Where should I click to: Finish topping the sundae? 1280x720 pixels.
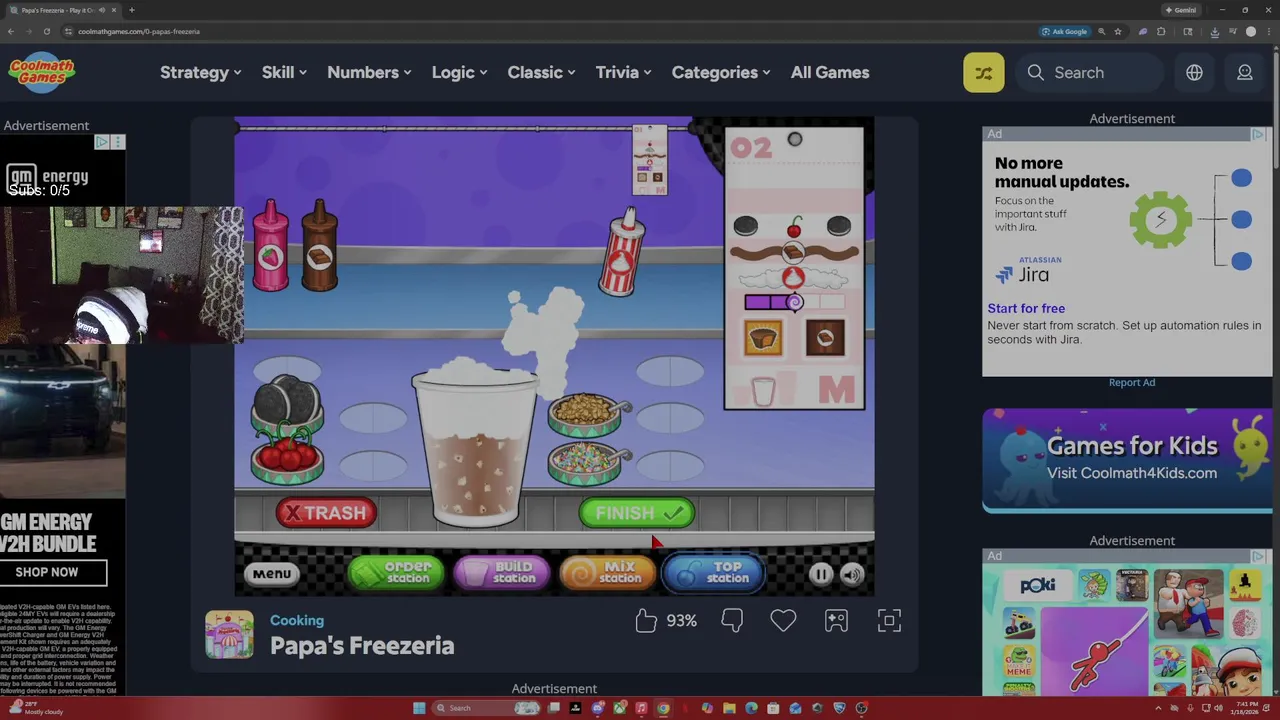(637, 513)
